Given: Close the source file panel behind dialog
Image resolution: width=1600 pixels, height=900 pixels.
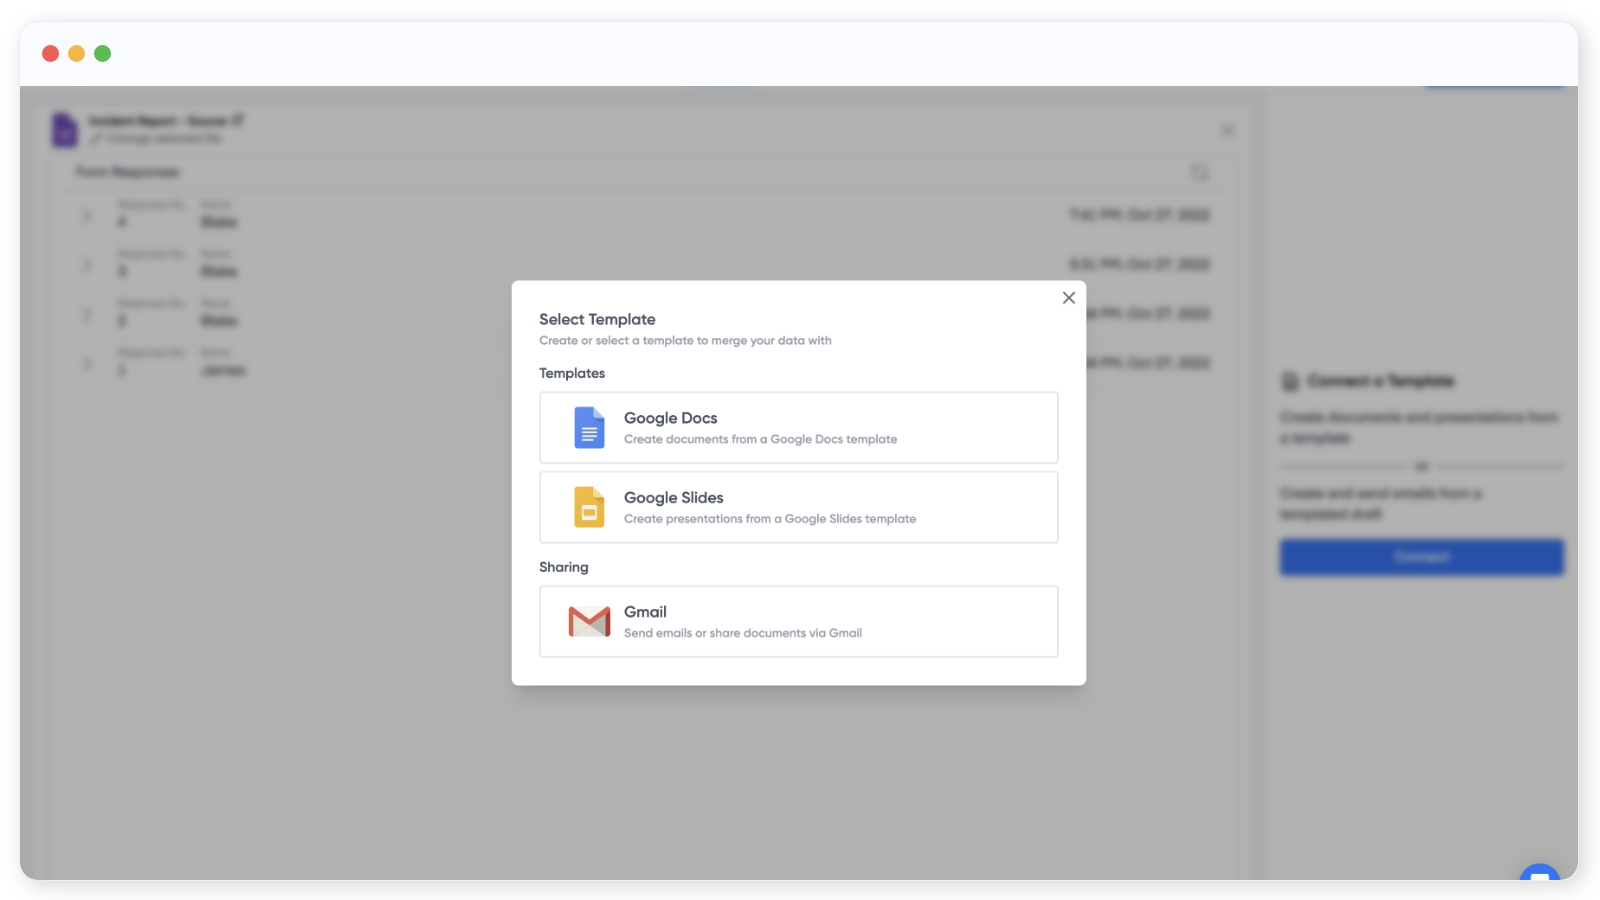Looking at the screenshot, I should tap(1228, 131).
